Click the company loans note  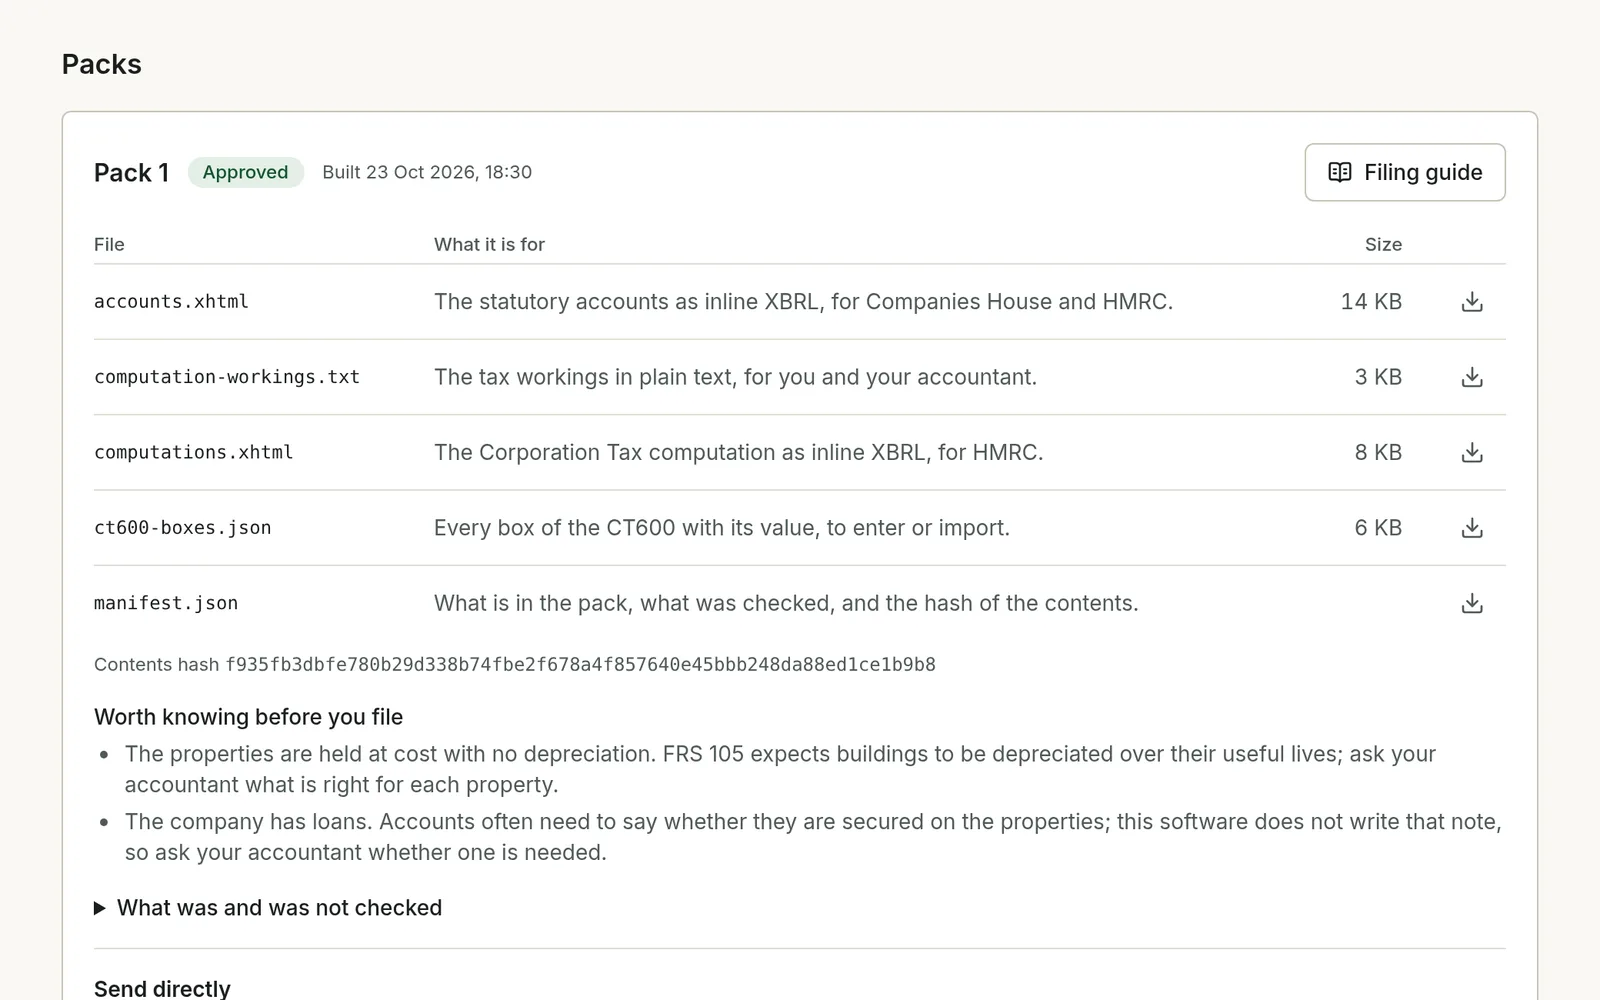tap(813, 837)
